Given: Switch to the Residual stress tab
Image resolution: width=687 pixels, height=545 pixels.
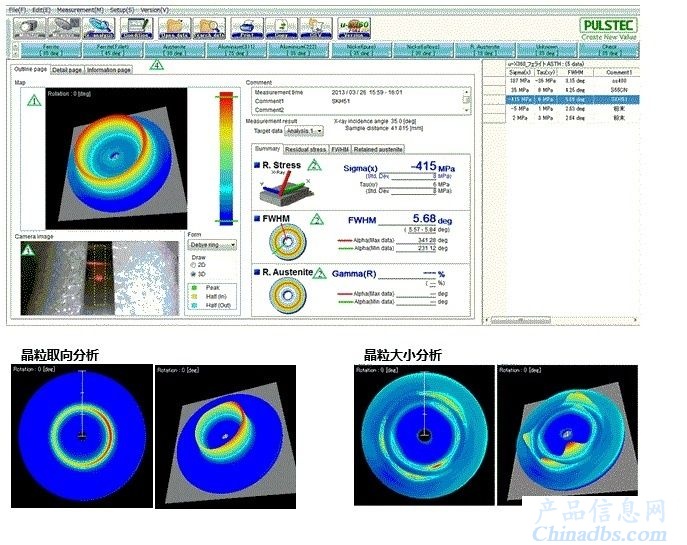Looking at the screenshot, I should click(306, 149).
